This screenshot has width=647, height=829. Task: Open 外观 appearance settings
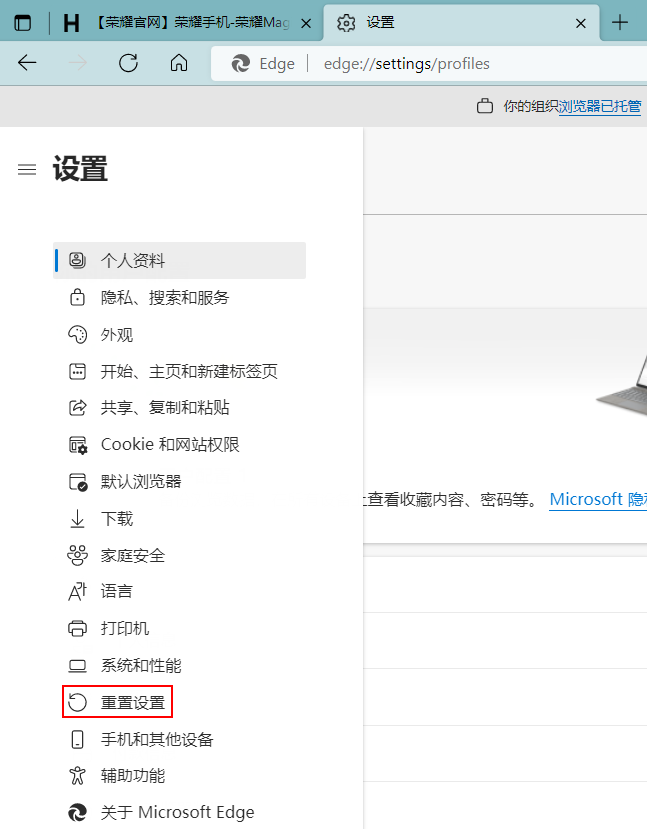coord(117,335)
